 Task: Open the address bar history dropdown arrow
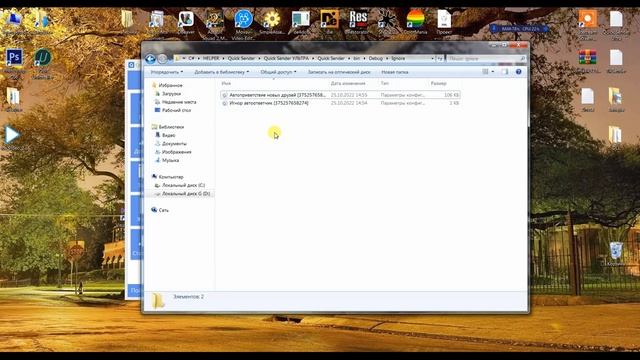click(x=432, y=58)
